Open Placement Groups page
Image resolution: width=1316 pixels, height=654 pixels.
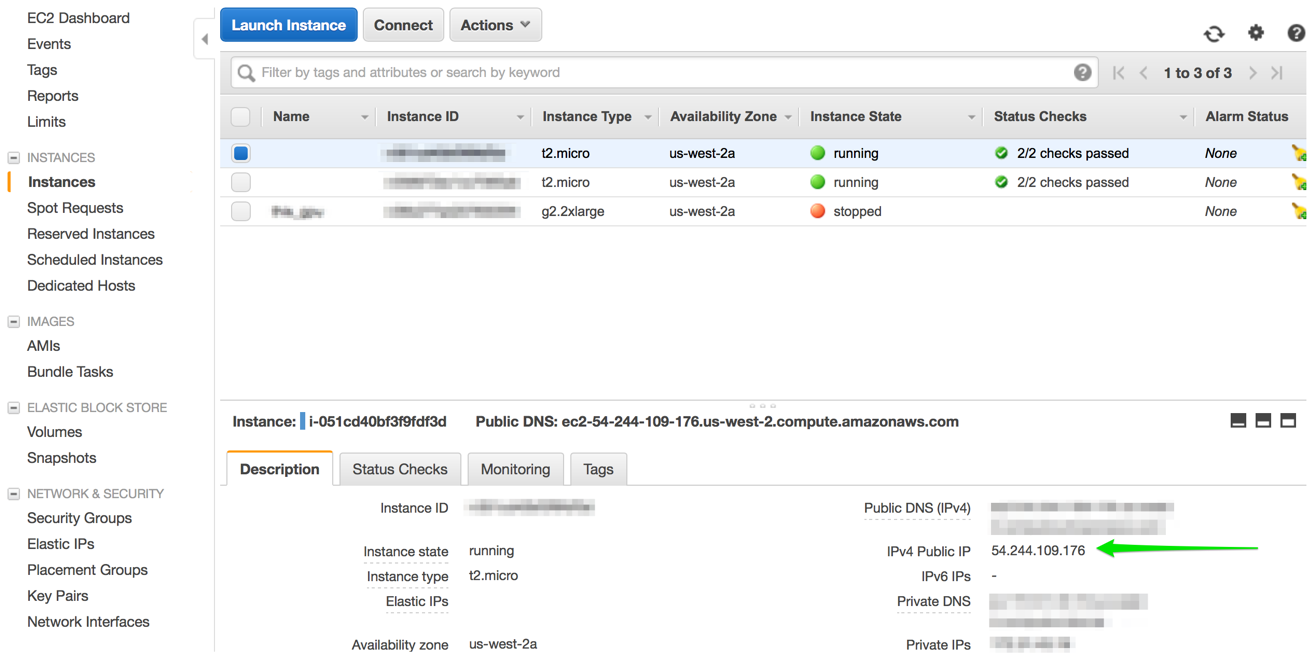coord(87,570)
